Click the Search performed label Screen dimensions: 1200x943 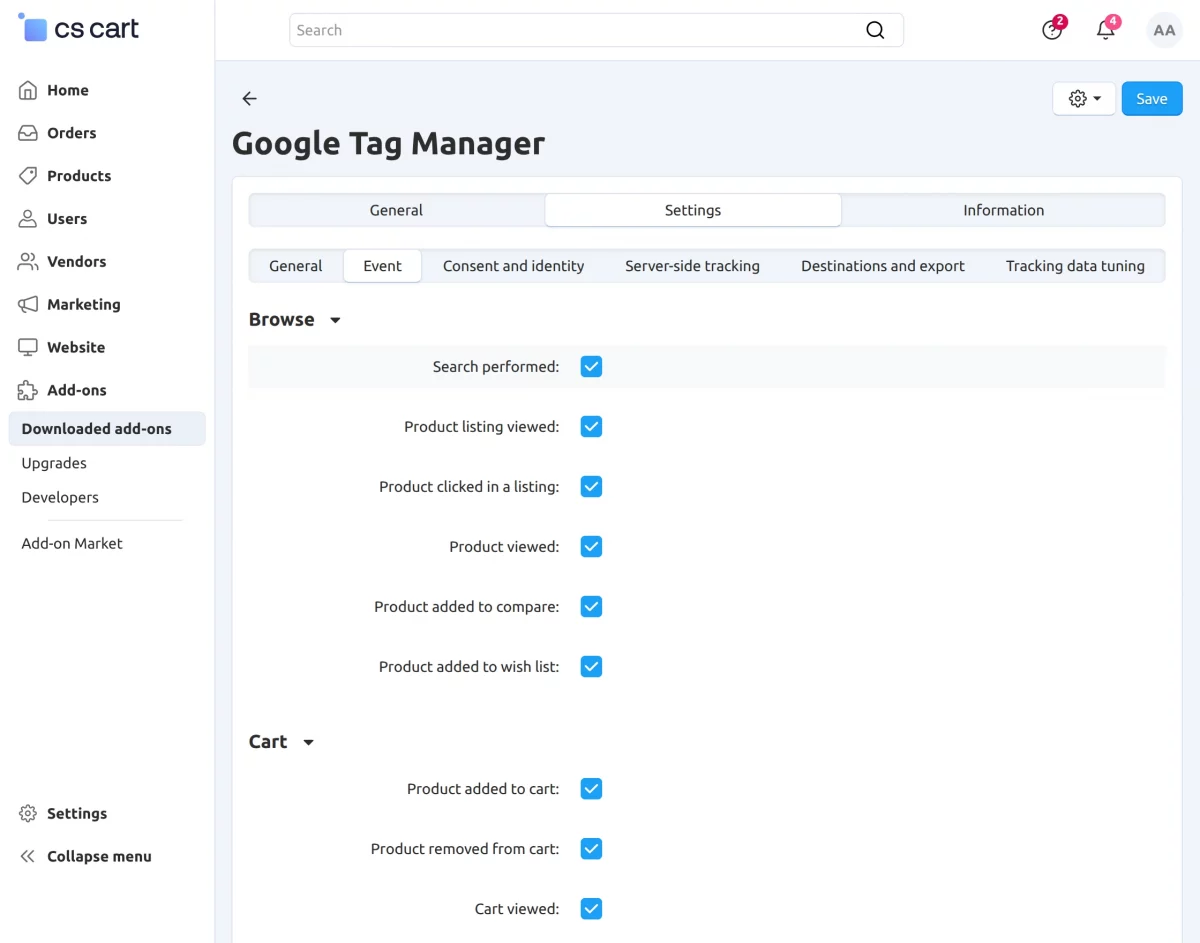pyautogui.click(x=496, y=367)
